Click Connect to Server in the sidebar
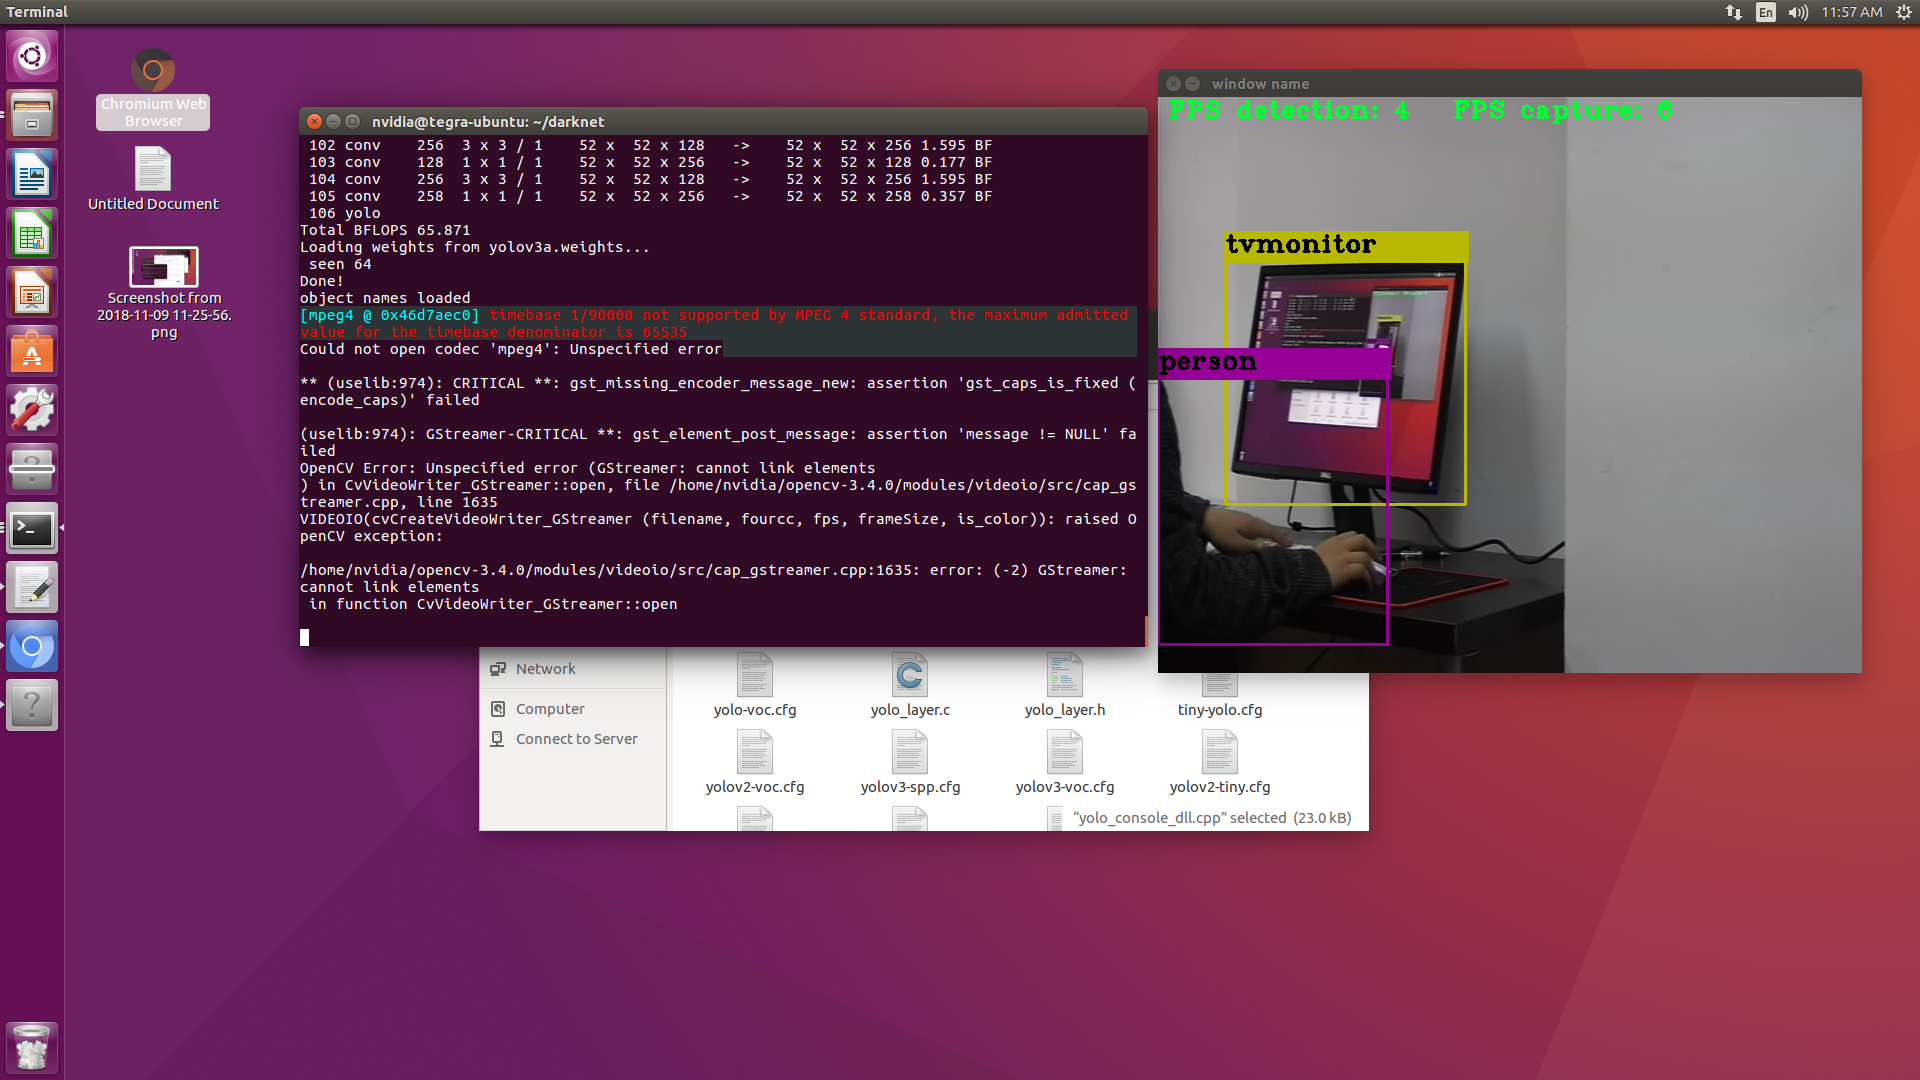The height and width of the screenshot is (1080, 1920). [576, 738]
